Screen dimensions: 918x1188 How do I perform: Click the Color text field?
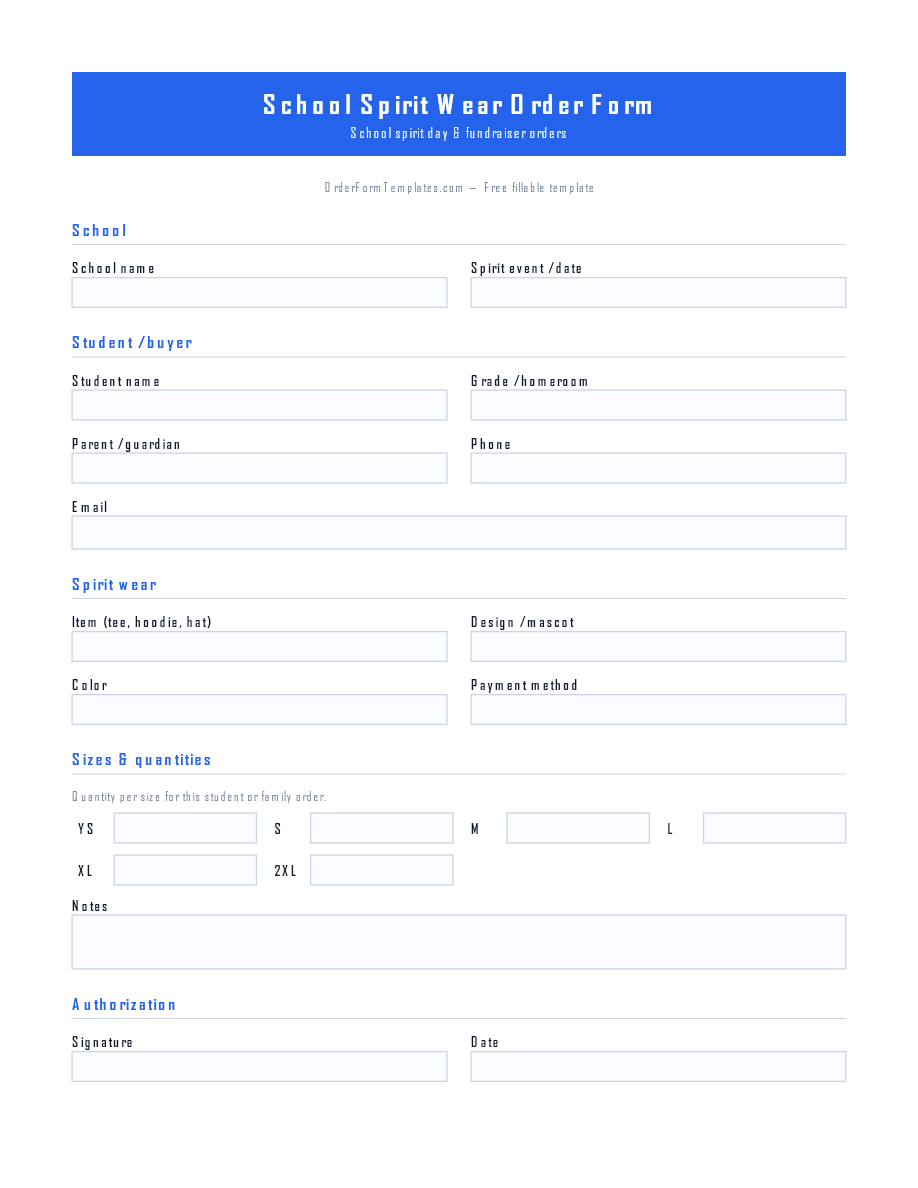(x=259, y=709)
